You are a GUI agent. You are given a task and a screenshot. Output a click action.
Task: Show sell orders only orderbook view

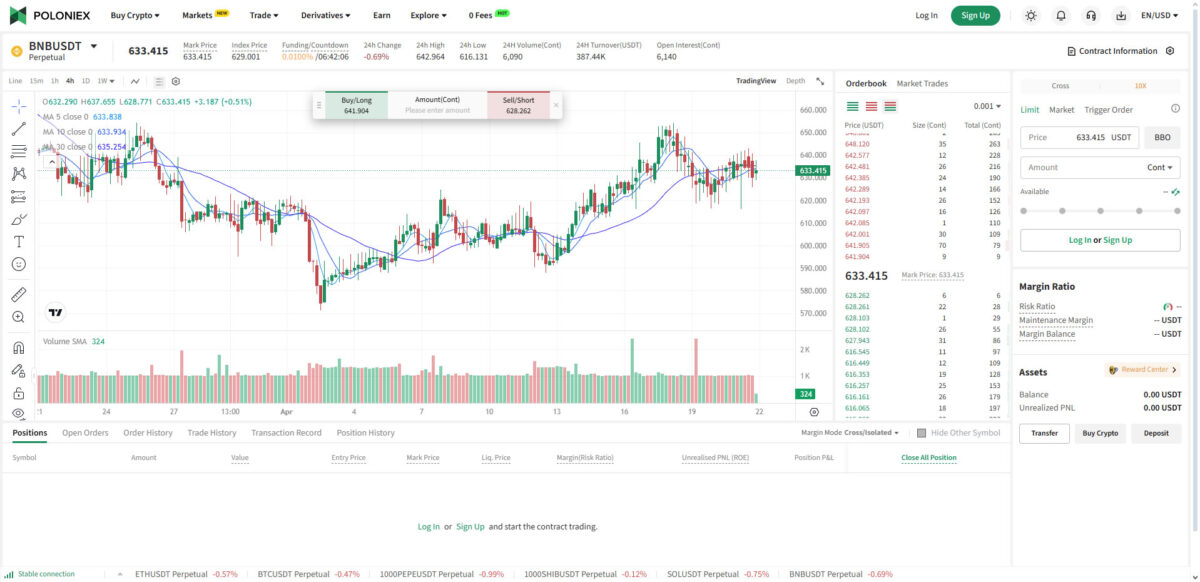pyautogui.click(x=871, y=106)
